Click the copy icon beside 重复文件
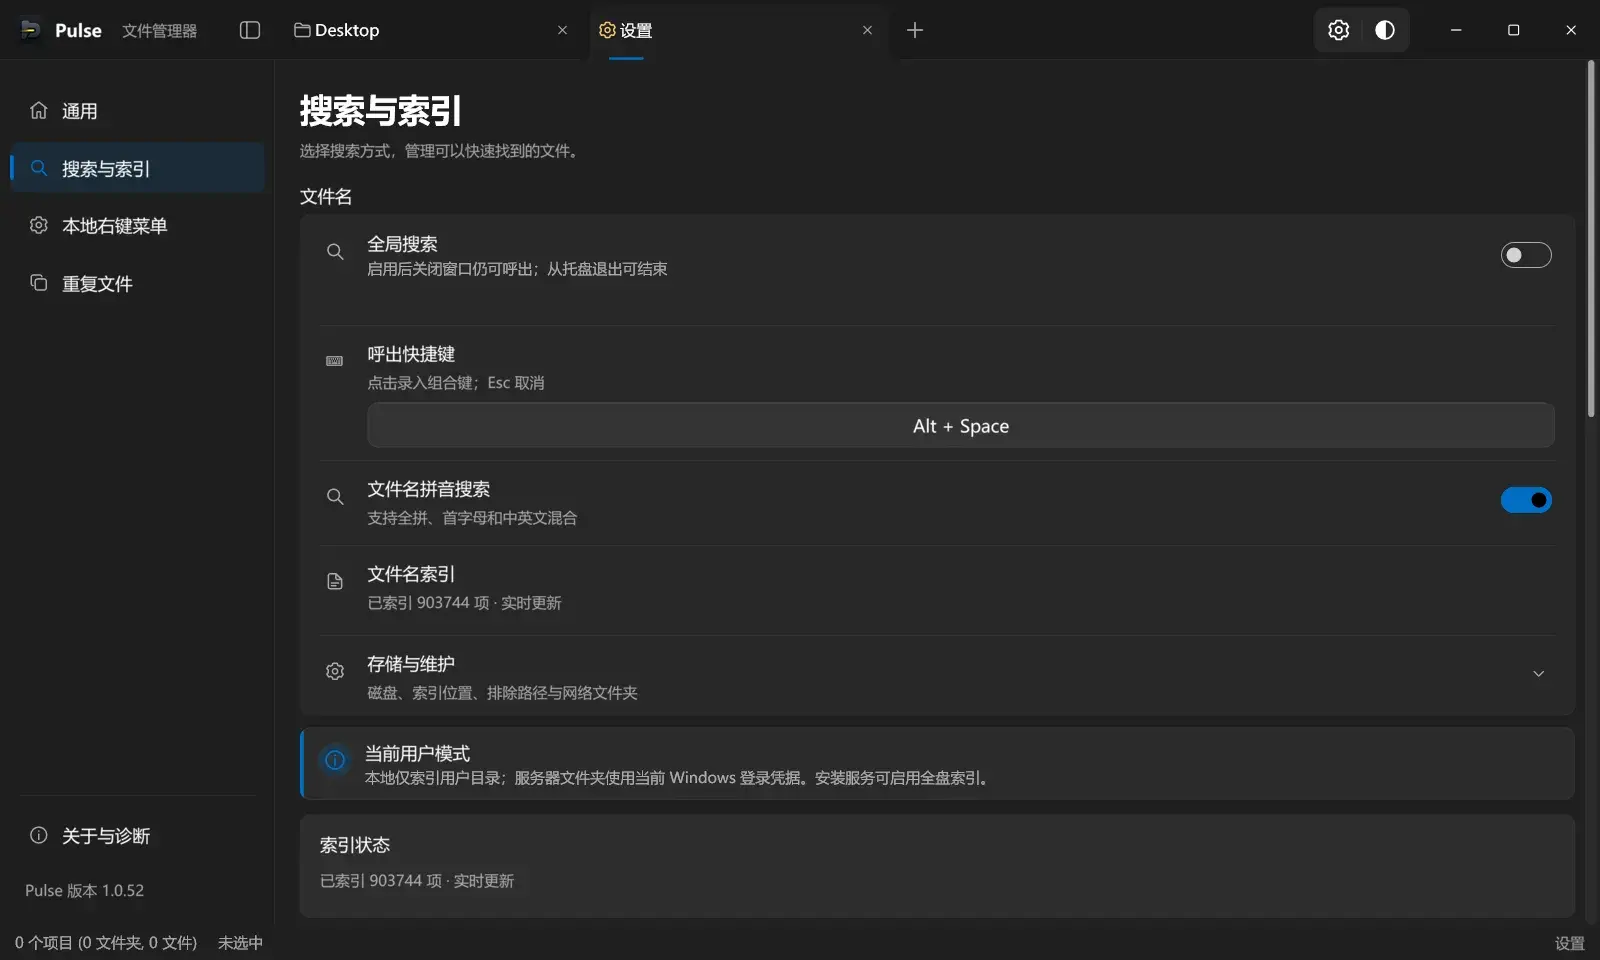The height and width of the screenshot is (960, 1600). pos(39,283)
